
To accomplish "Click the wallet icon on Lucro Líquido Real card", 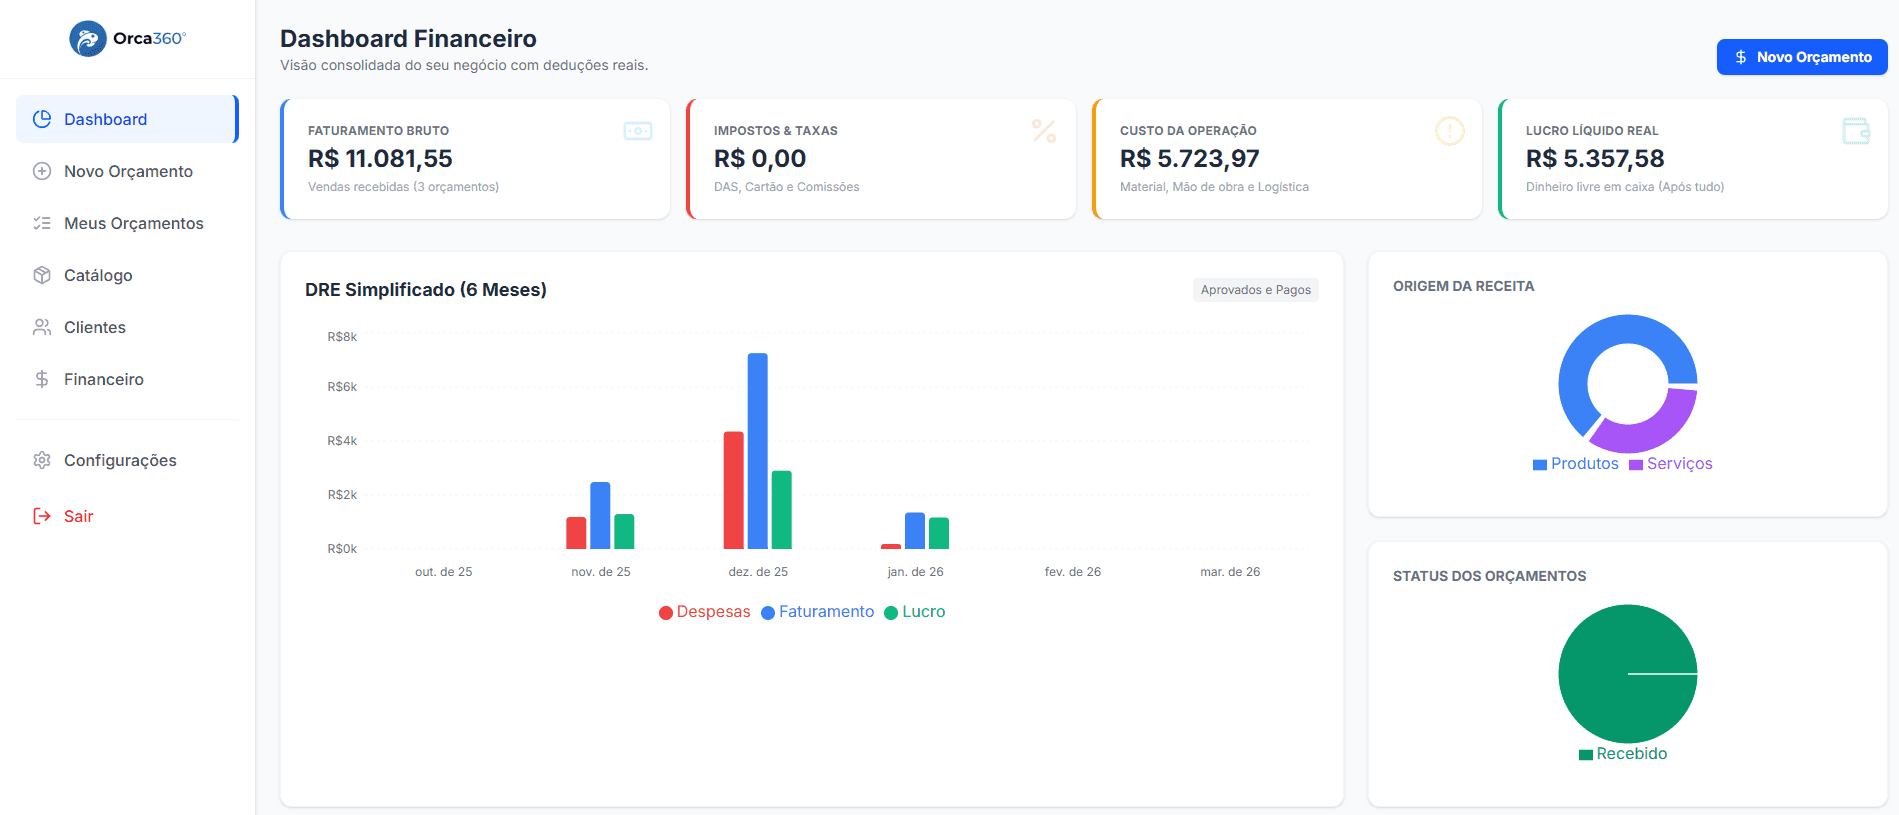I will pyautogui.click(x=1856, y=131).
